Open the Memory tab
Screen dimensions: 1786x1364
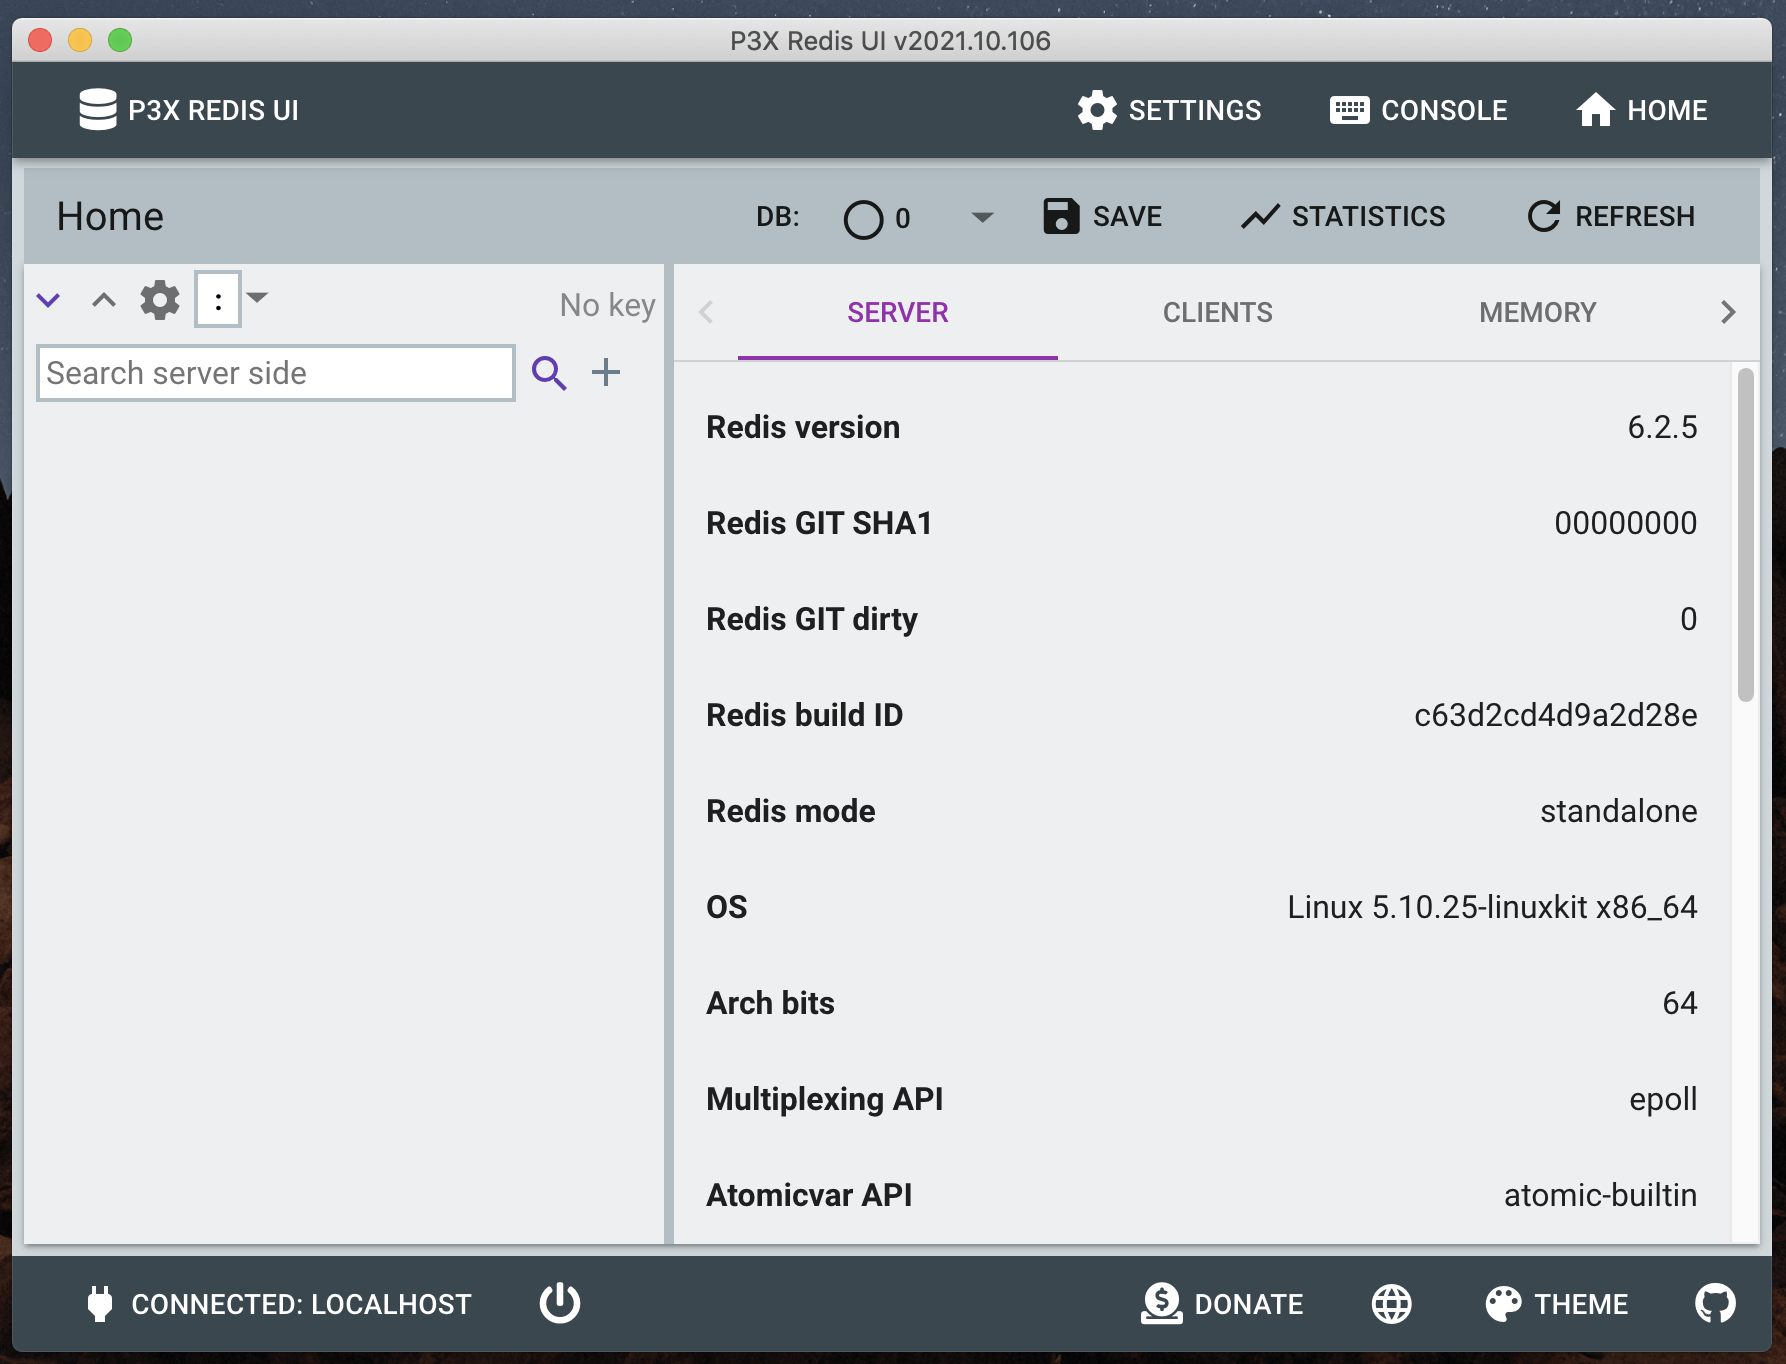click(1537, 312)
